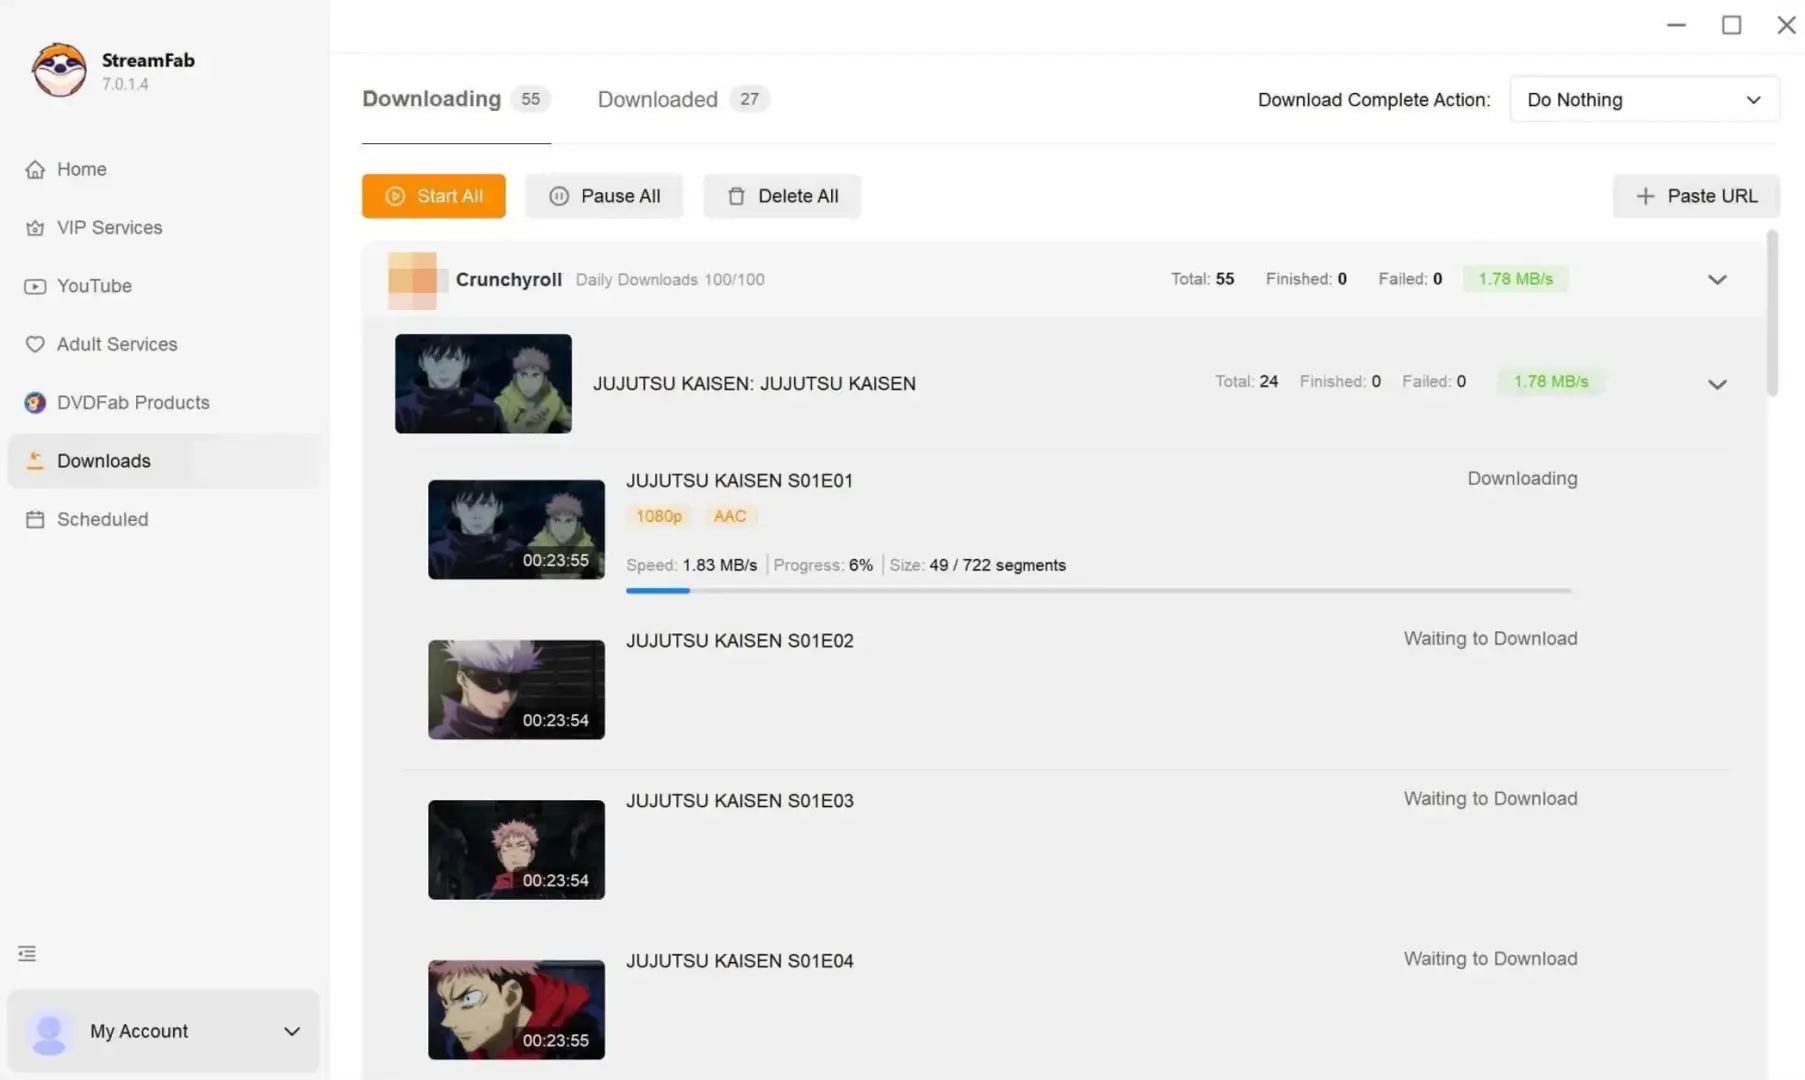Viewport: 1805px width, 1080px height.
Task: Click the pause icon on Pause All
Action: pyautogui.click(x=559, y=196)
